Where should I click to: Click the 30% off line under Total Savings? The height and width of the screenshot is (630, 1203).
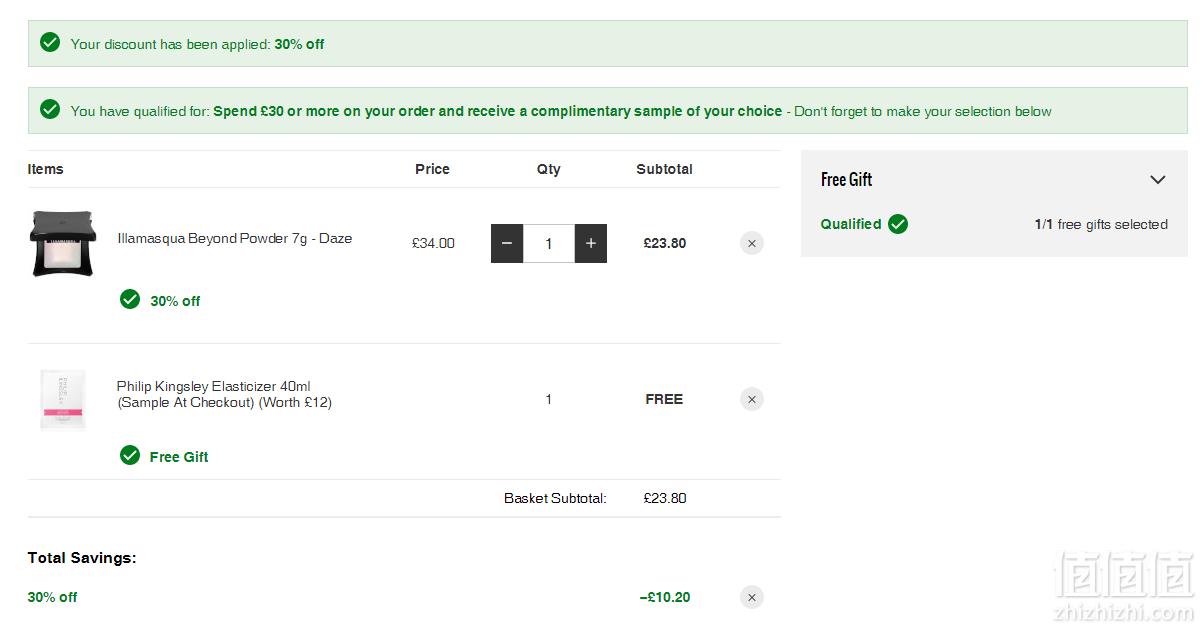pyautogui.click(x=52, y=597)
